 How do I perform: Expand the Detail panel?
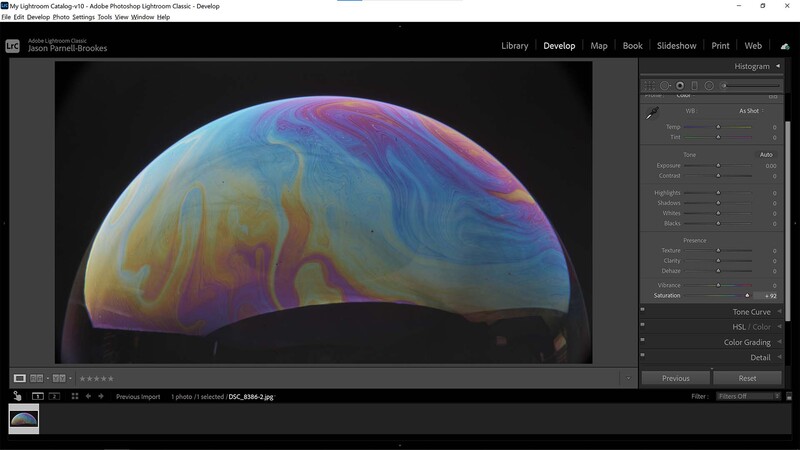779,357
